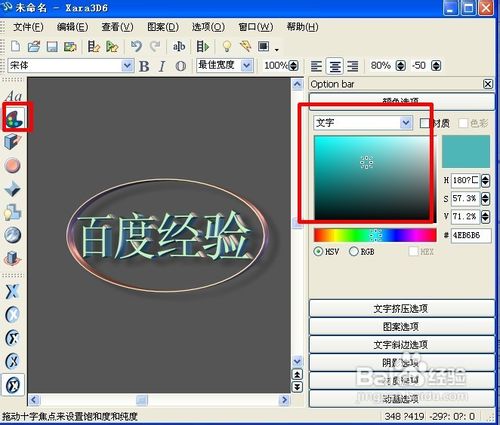
Task: Toggle Outline text style icon
Action: (181, 66)
